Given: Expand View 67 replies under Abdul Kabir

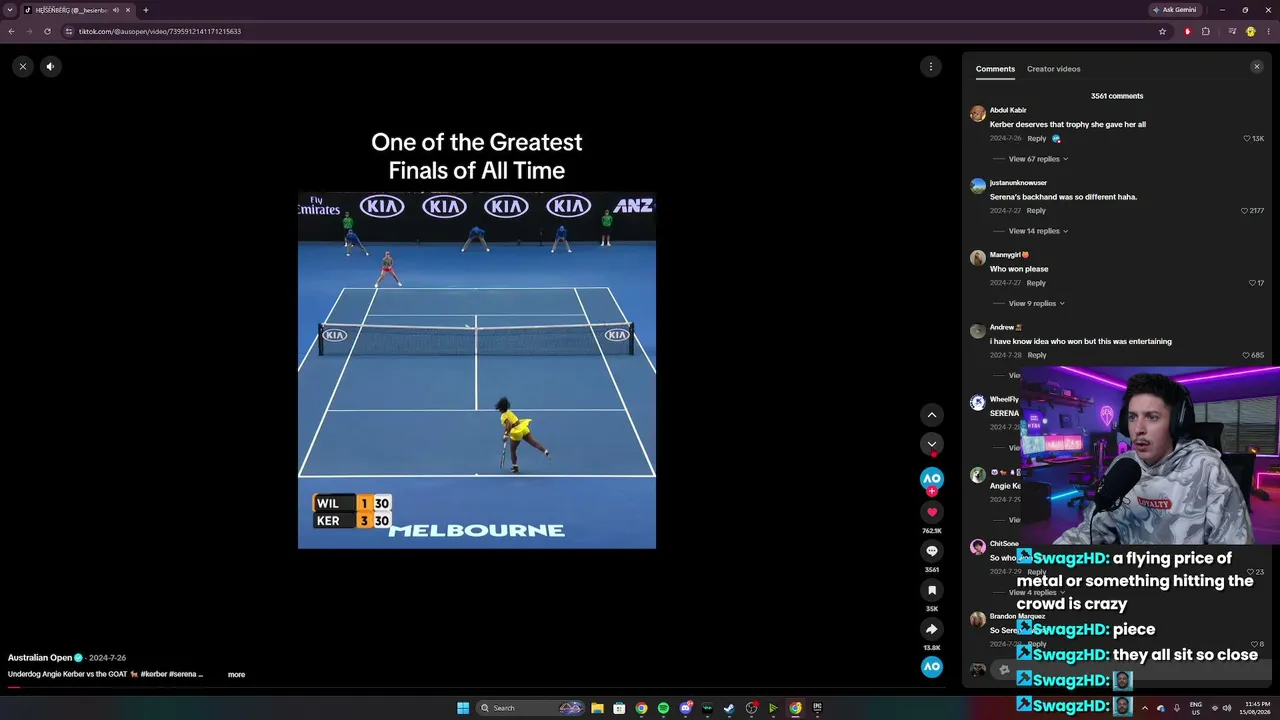Looking at the screenshot, I should (x=1038, y=159).
